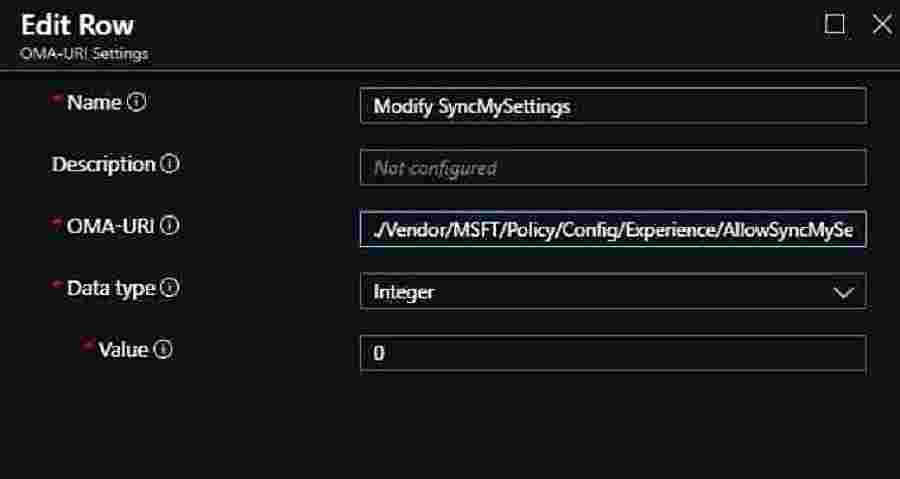Click the Description info icon

pyautogui.click(x=170, y=165)
